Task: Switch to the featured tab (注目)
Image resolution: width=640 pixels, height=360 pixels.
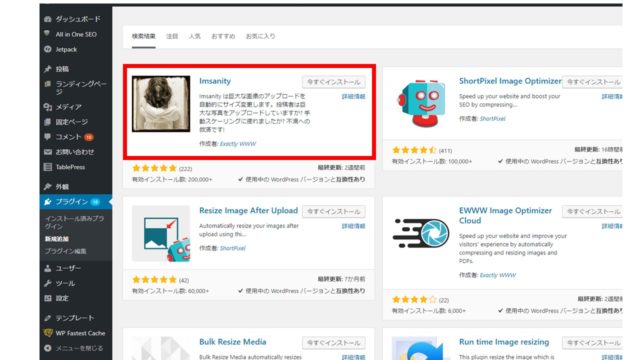Action: click(172, 36)
